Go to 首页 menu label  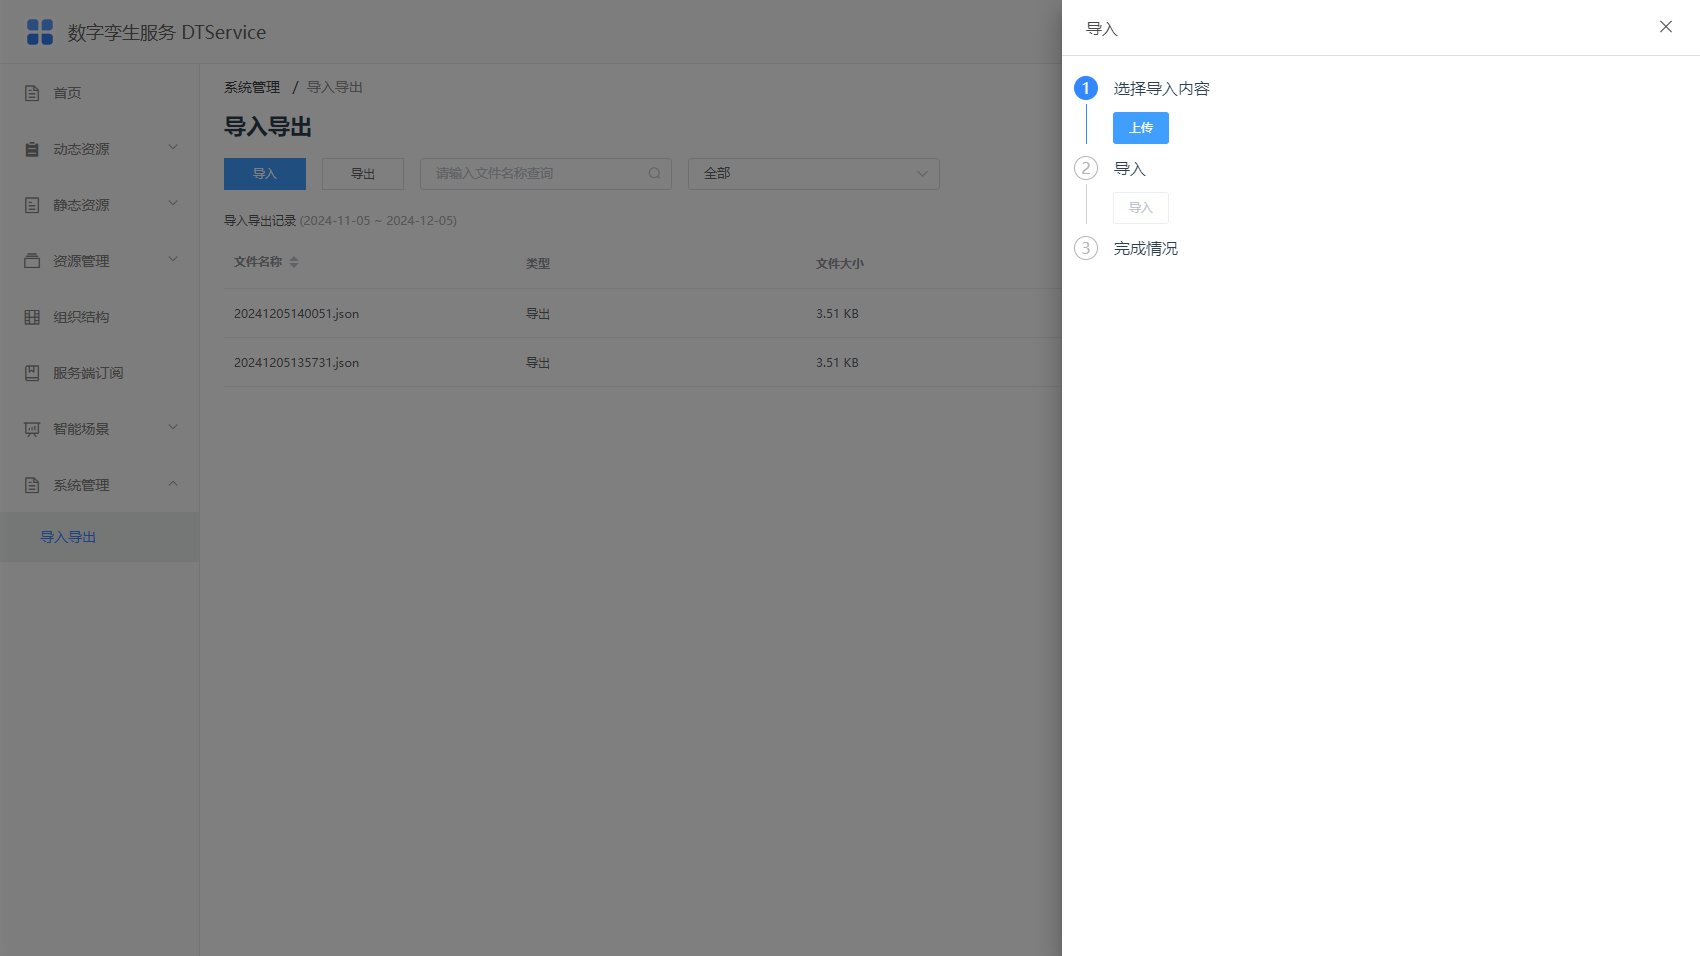point(67,93)
